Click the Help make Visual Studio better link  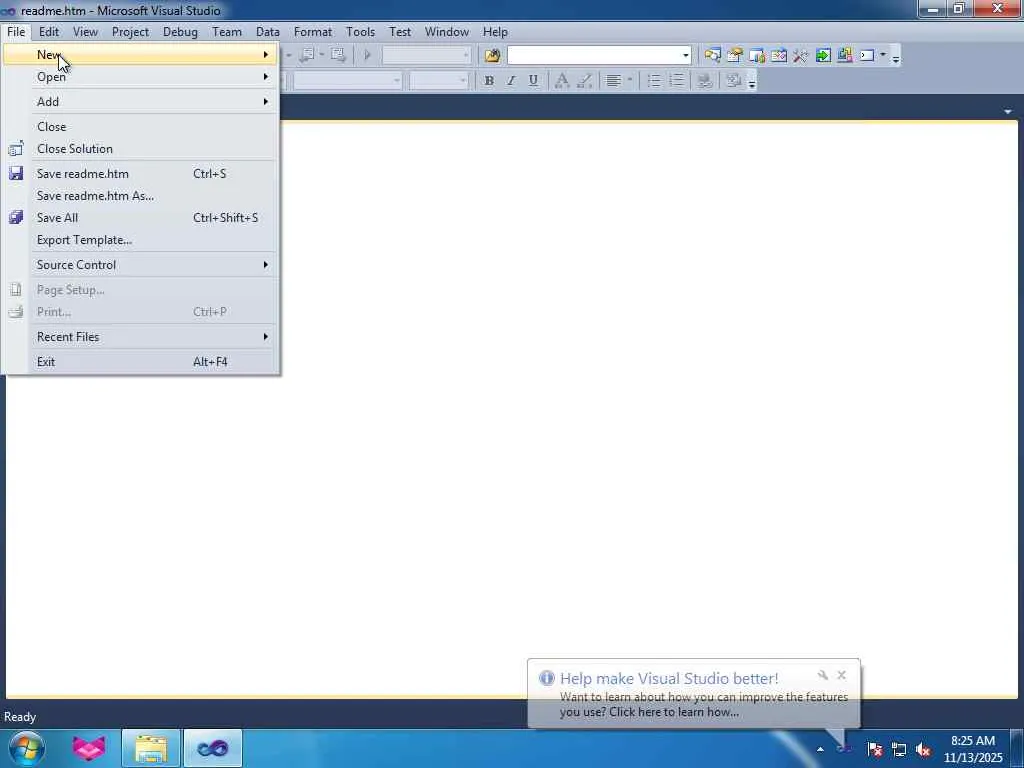669,678
